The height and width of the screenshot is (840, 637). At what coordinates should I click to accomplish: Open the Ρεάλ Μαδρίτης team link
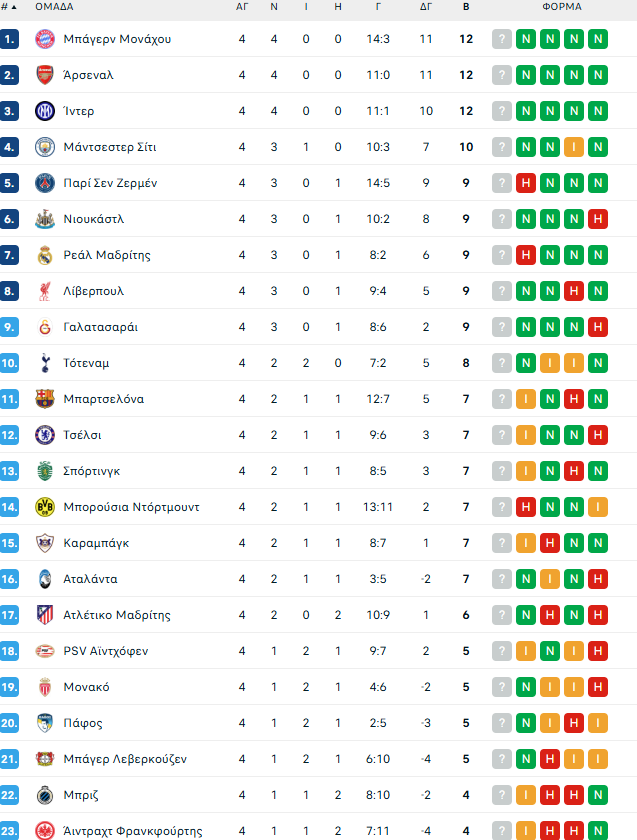click(106, 255)
